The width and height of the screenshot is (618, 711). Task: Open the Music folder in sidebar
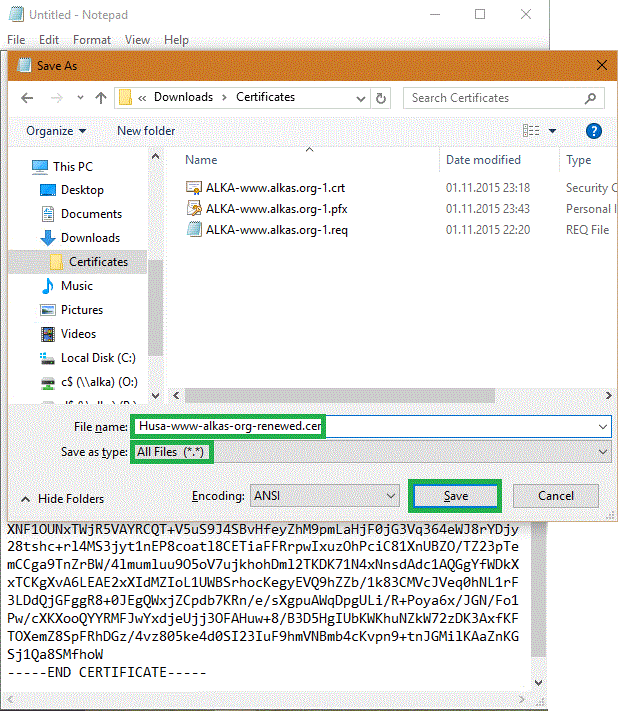(76, 286)
